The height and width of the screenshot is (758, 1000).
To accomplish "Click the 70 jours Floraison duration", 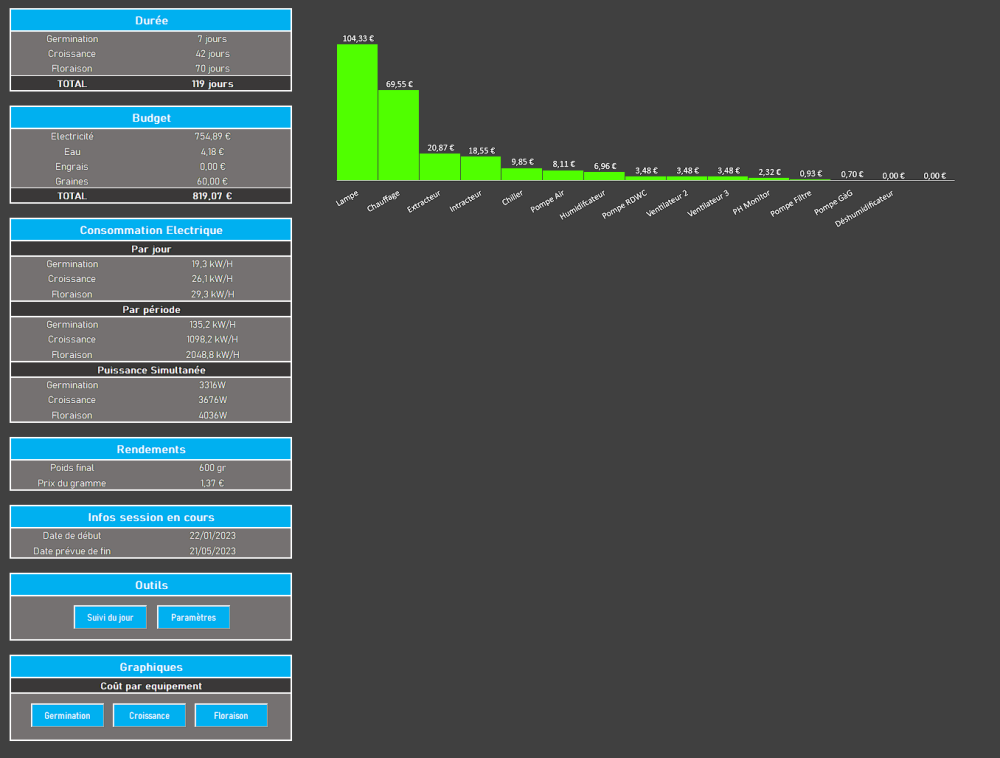I will 212,68.
